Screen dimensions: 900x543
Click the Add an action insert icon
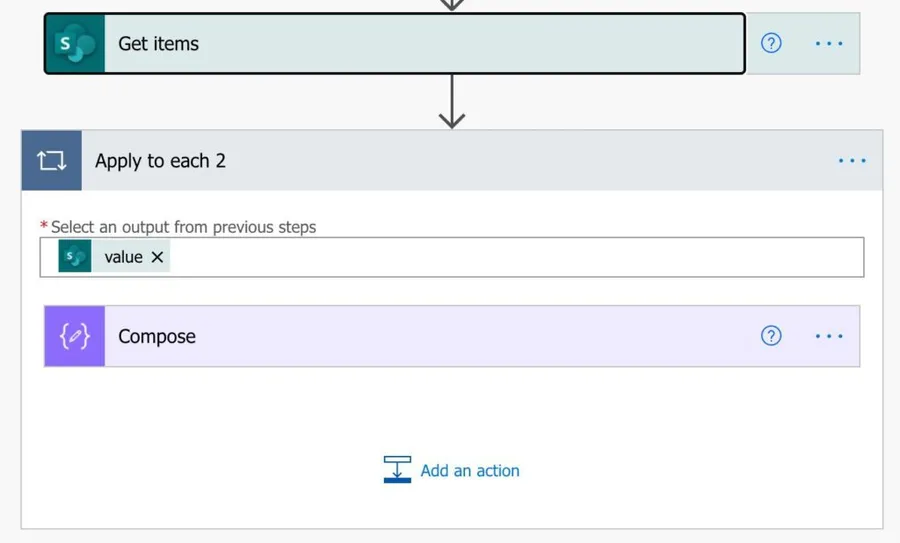coord(397,470)
